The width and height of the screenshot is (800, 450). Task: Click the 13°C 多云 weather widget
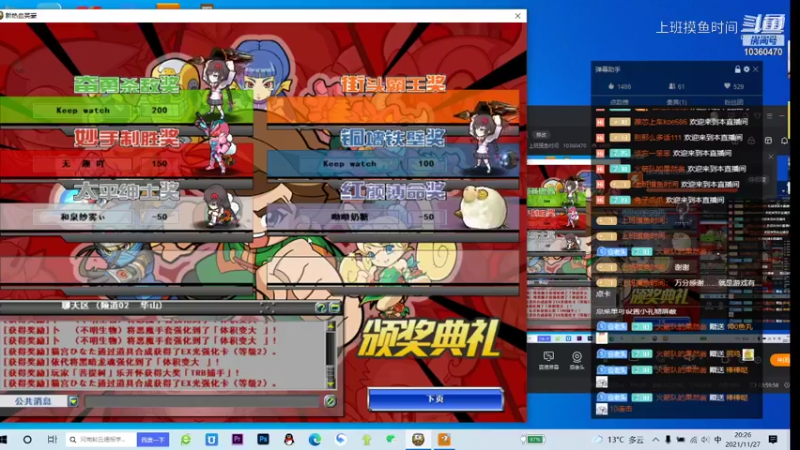coord(618,439)
